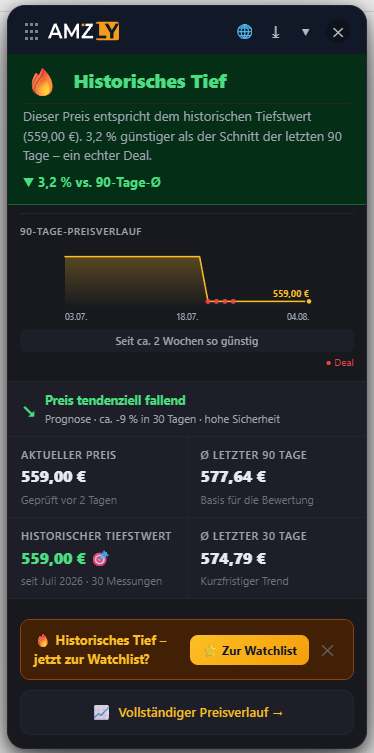374x753 pixels.
Task: Click the first red deal marker on chart
Action: (x=207, y=302)
